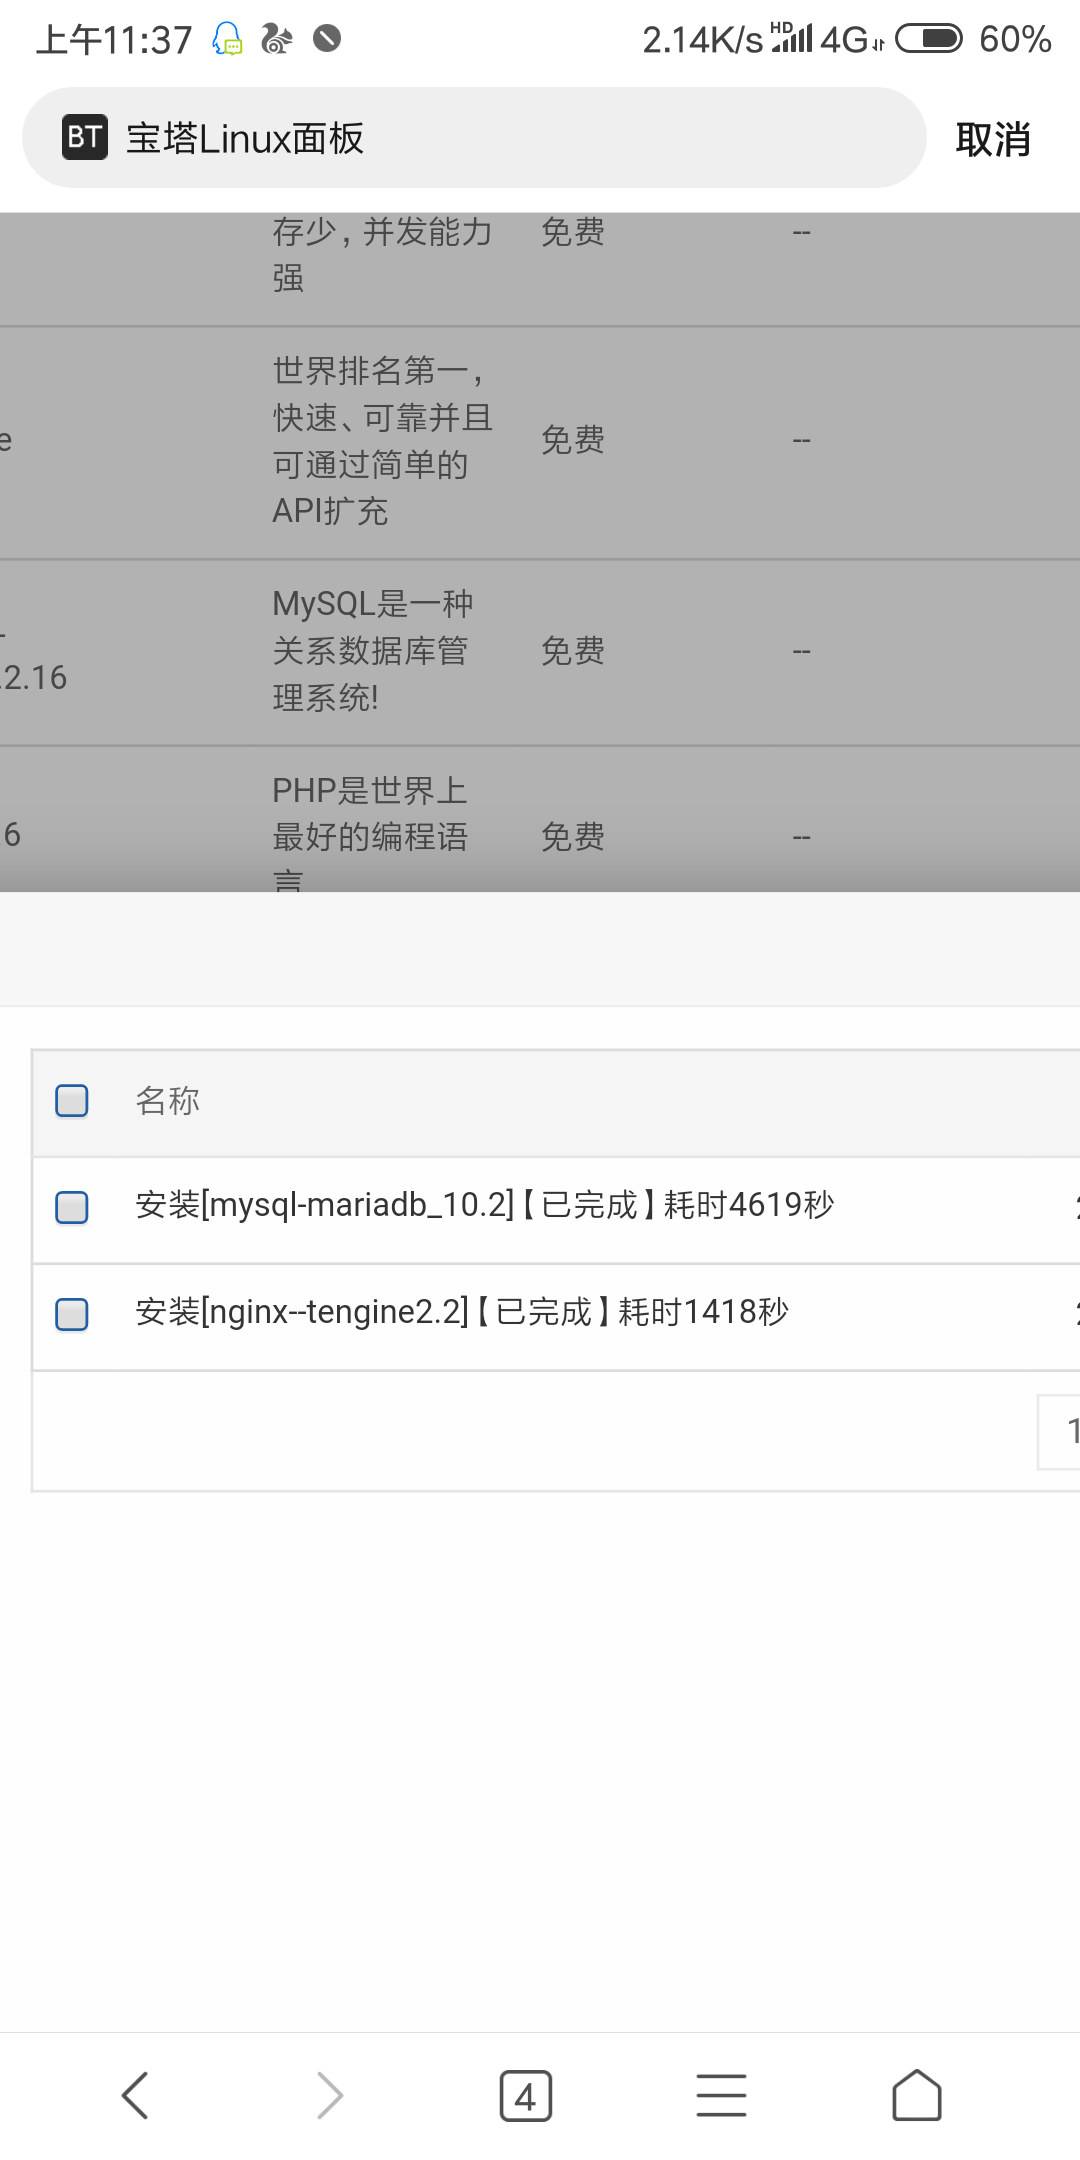Select the 宝塔Linux面板 address bar
Viewport: 1080px width, 2160px height.
(x=474, y=137)
